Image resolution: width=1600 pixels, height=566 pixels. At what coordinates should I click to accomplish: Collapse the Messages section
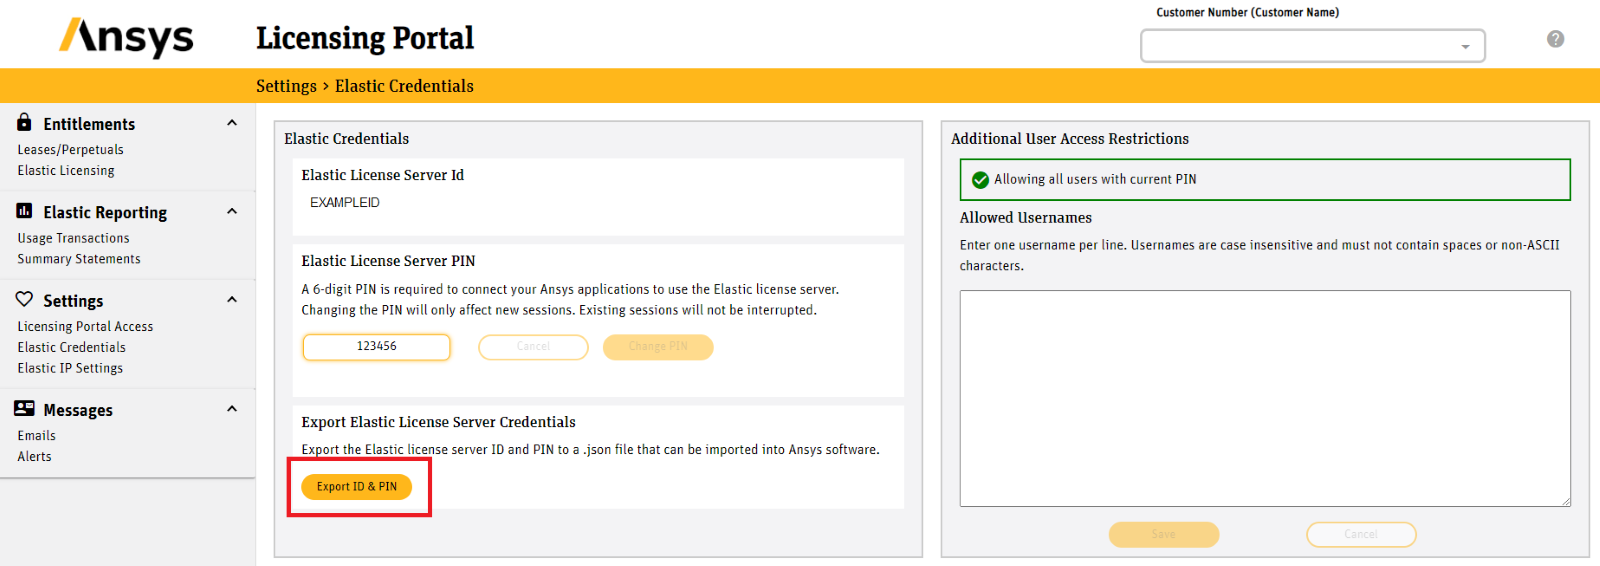tap(232, 408)
